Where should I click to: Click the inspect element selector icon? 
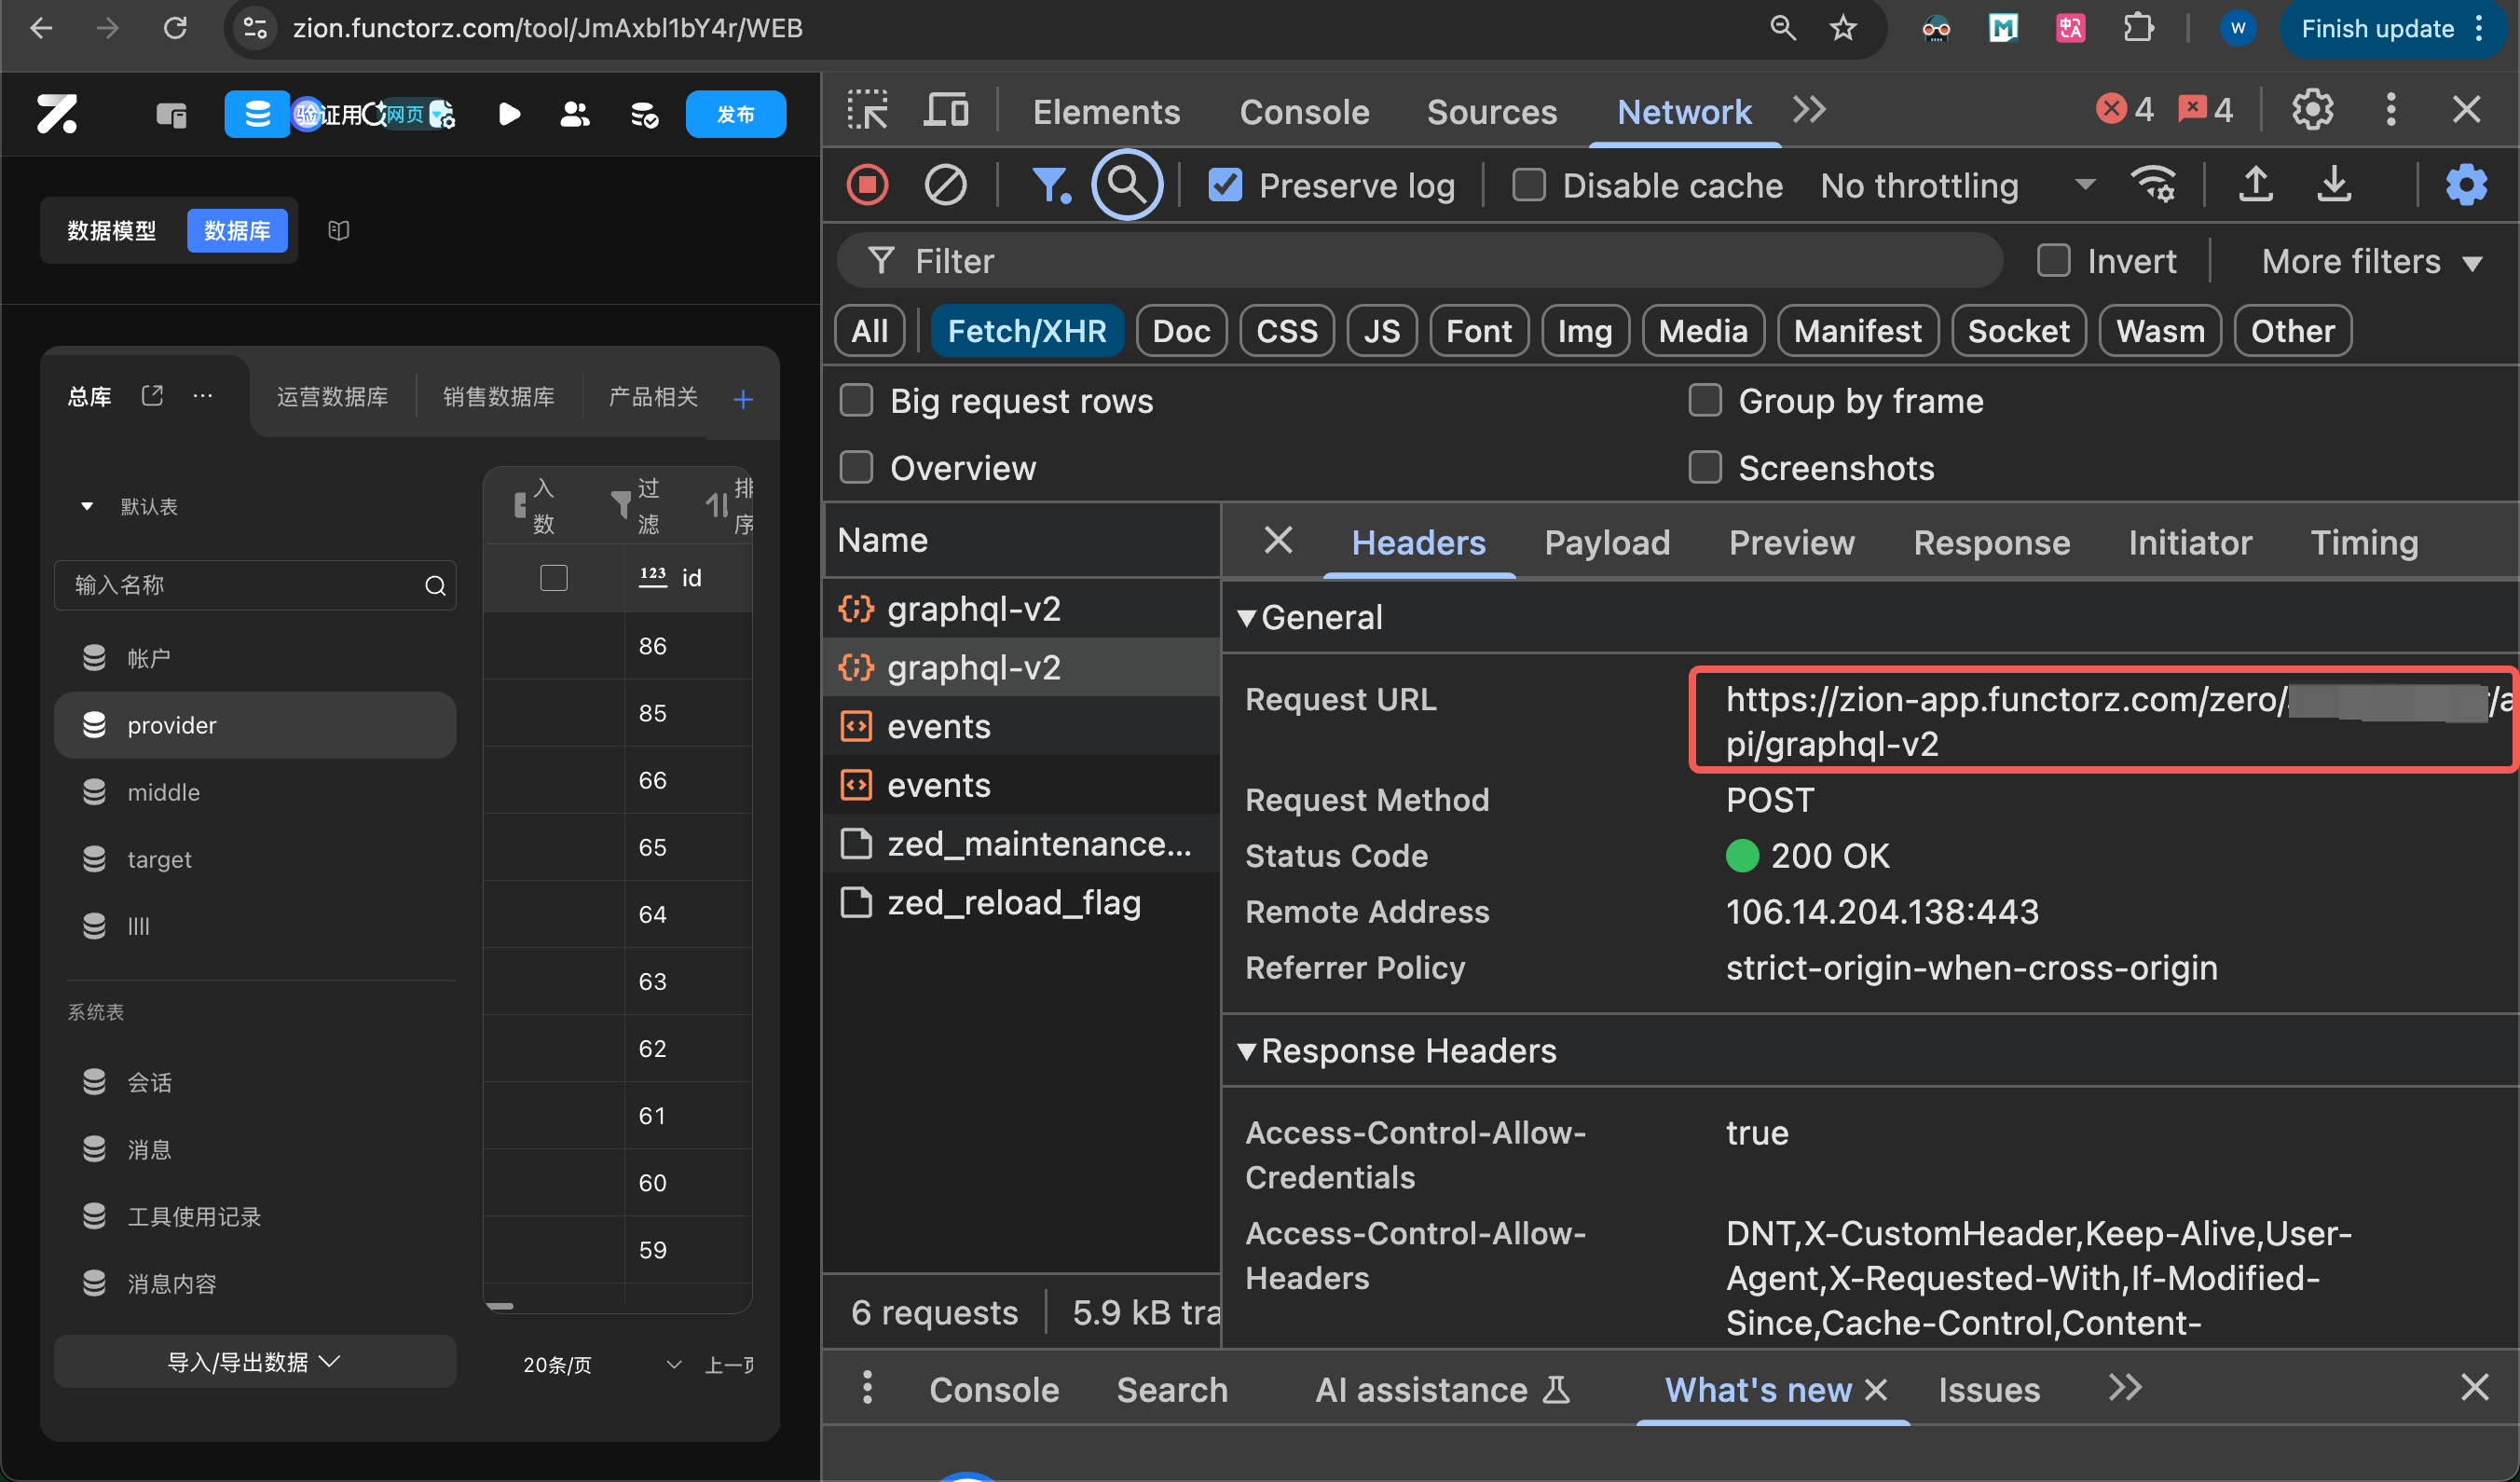[867, 110]
